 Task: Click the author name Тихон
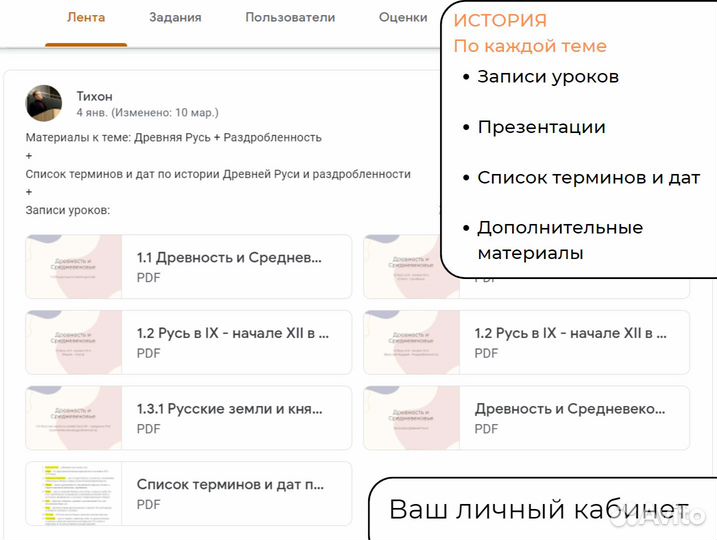click(x=94, y=96)
